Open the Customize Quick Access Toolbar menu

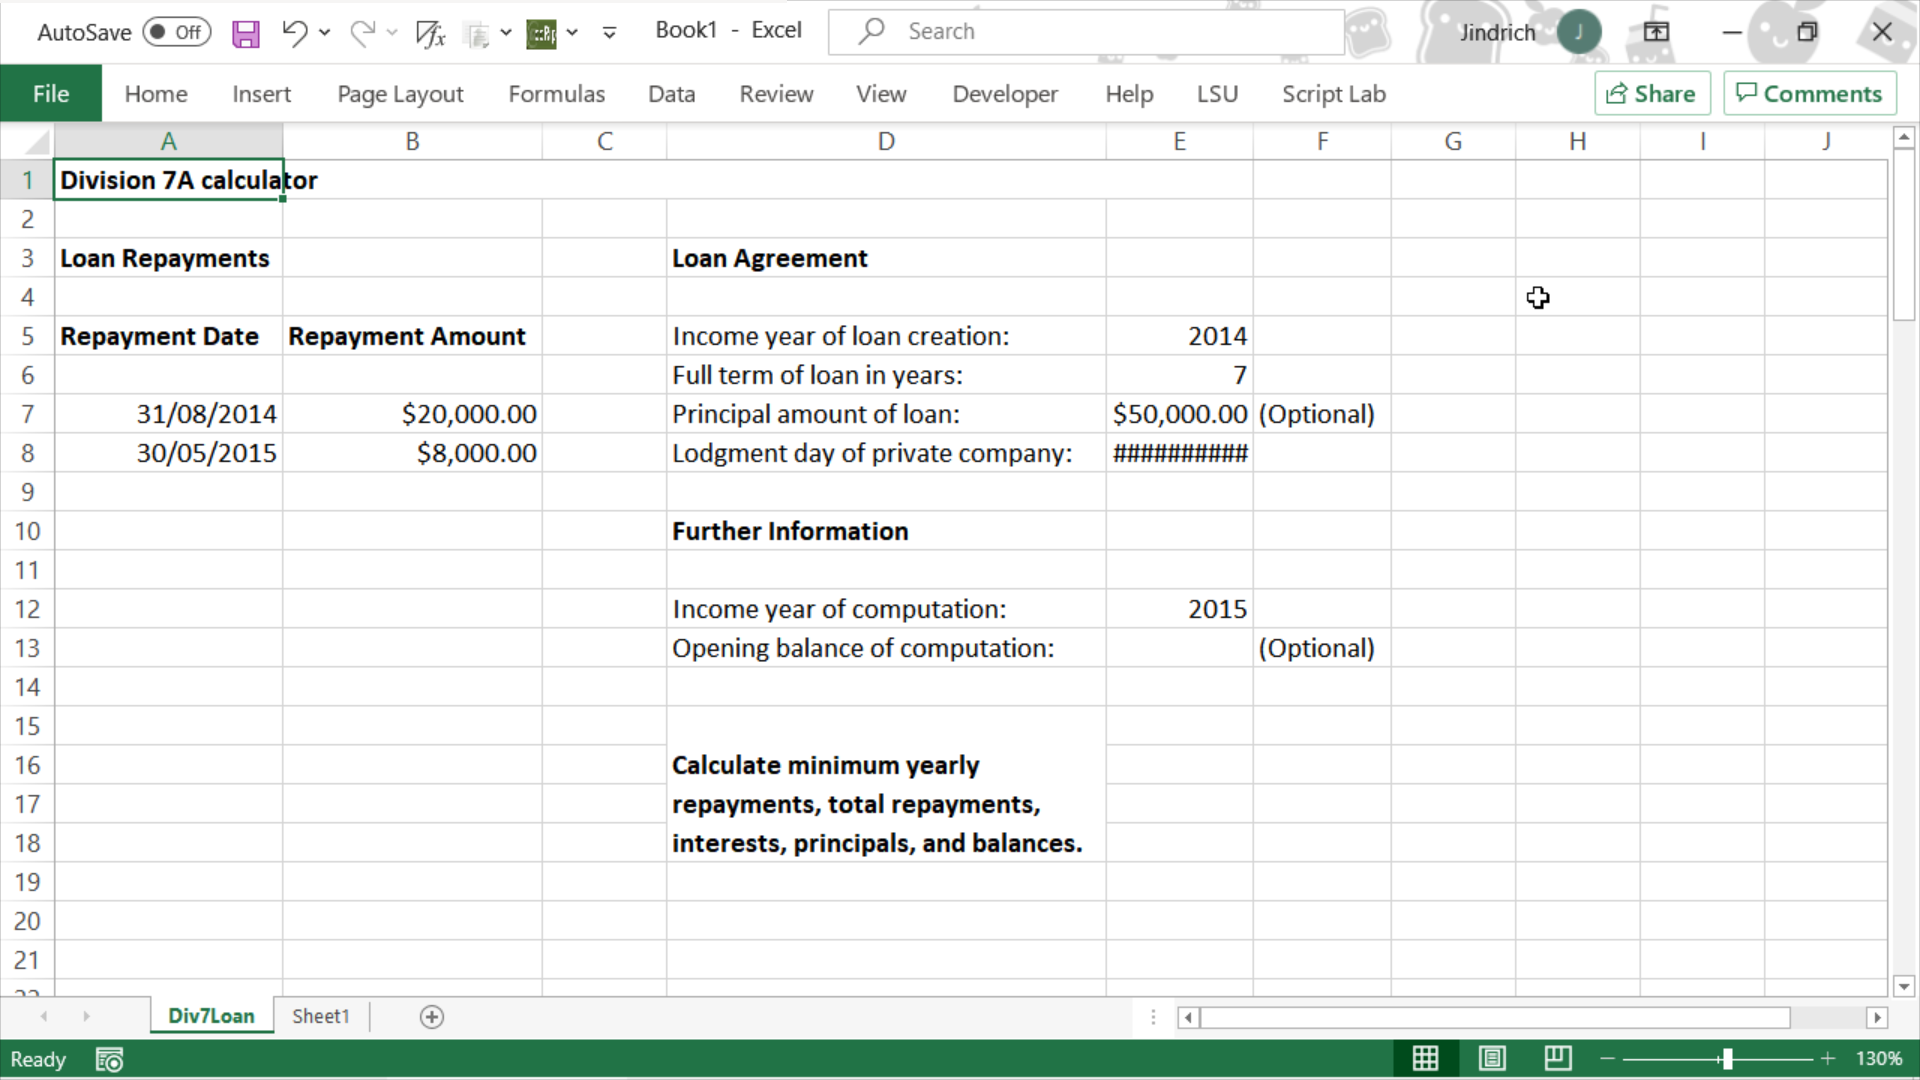click(x=609, y=32)
